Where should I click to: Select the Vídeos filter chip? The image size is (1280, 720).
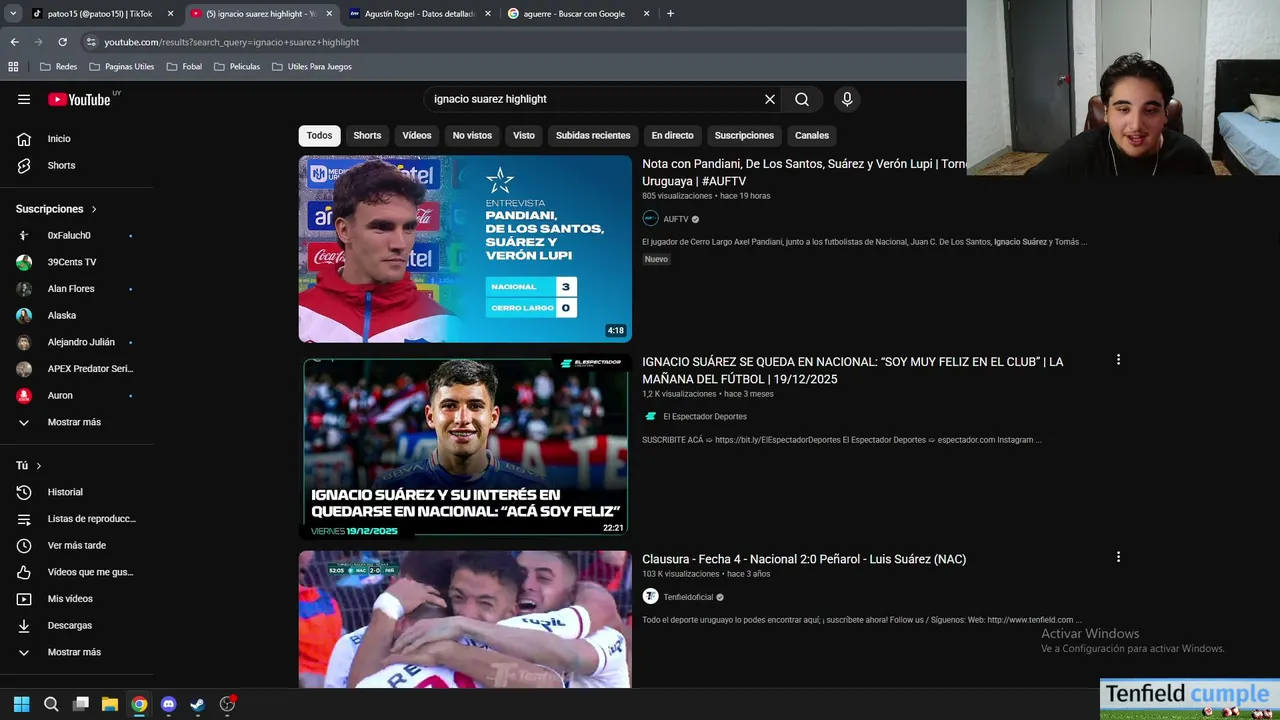(417, 135)
